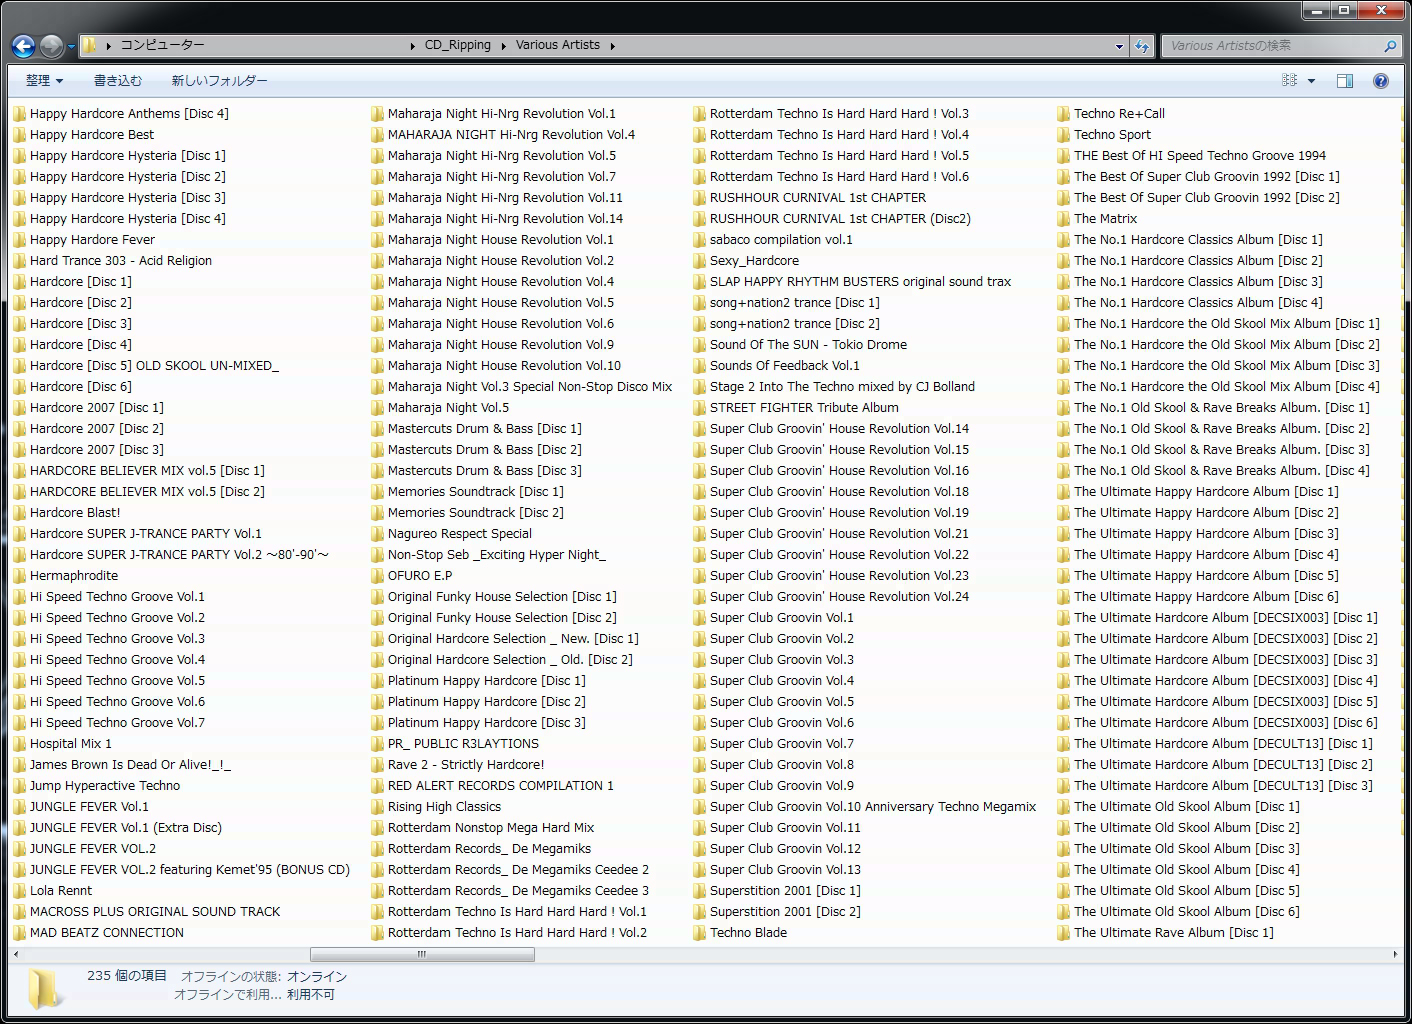
Task: Select folder icon of Hermaphrodite
Action: [x=19, y=576]
